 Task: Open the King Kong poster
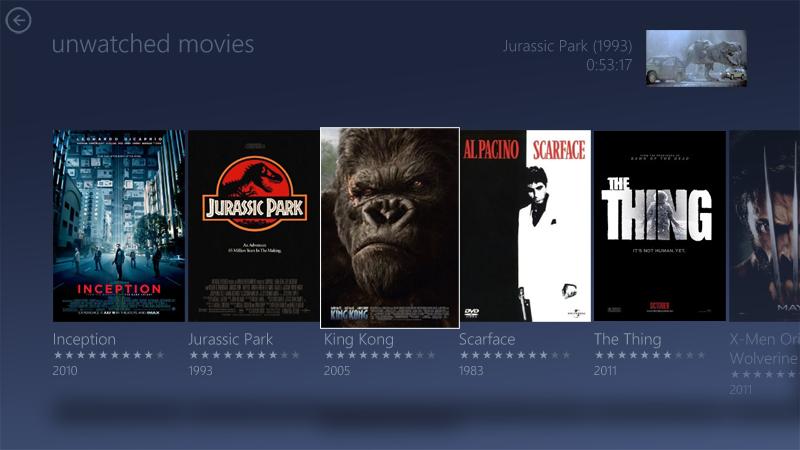click(390, 228)
